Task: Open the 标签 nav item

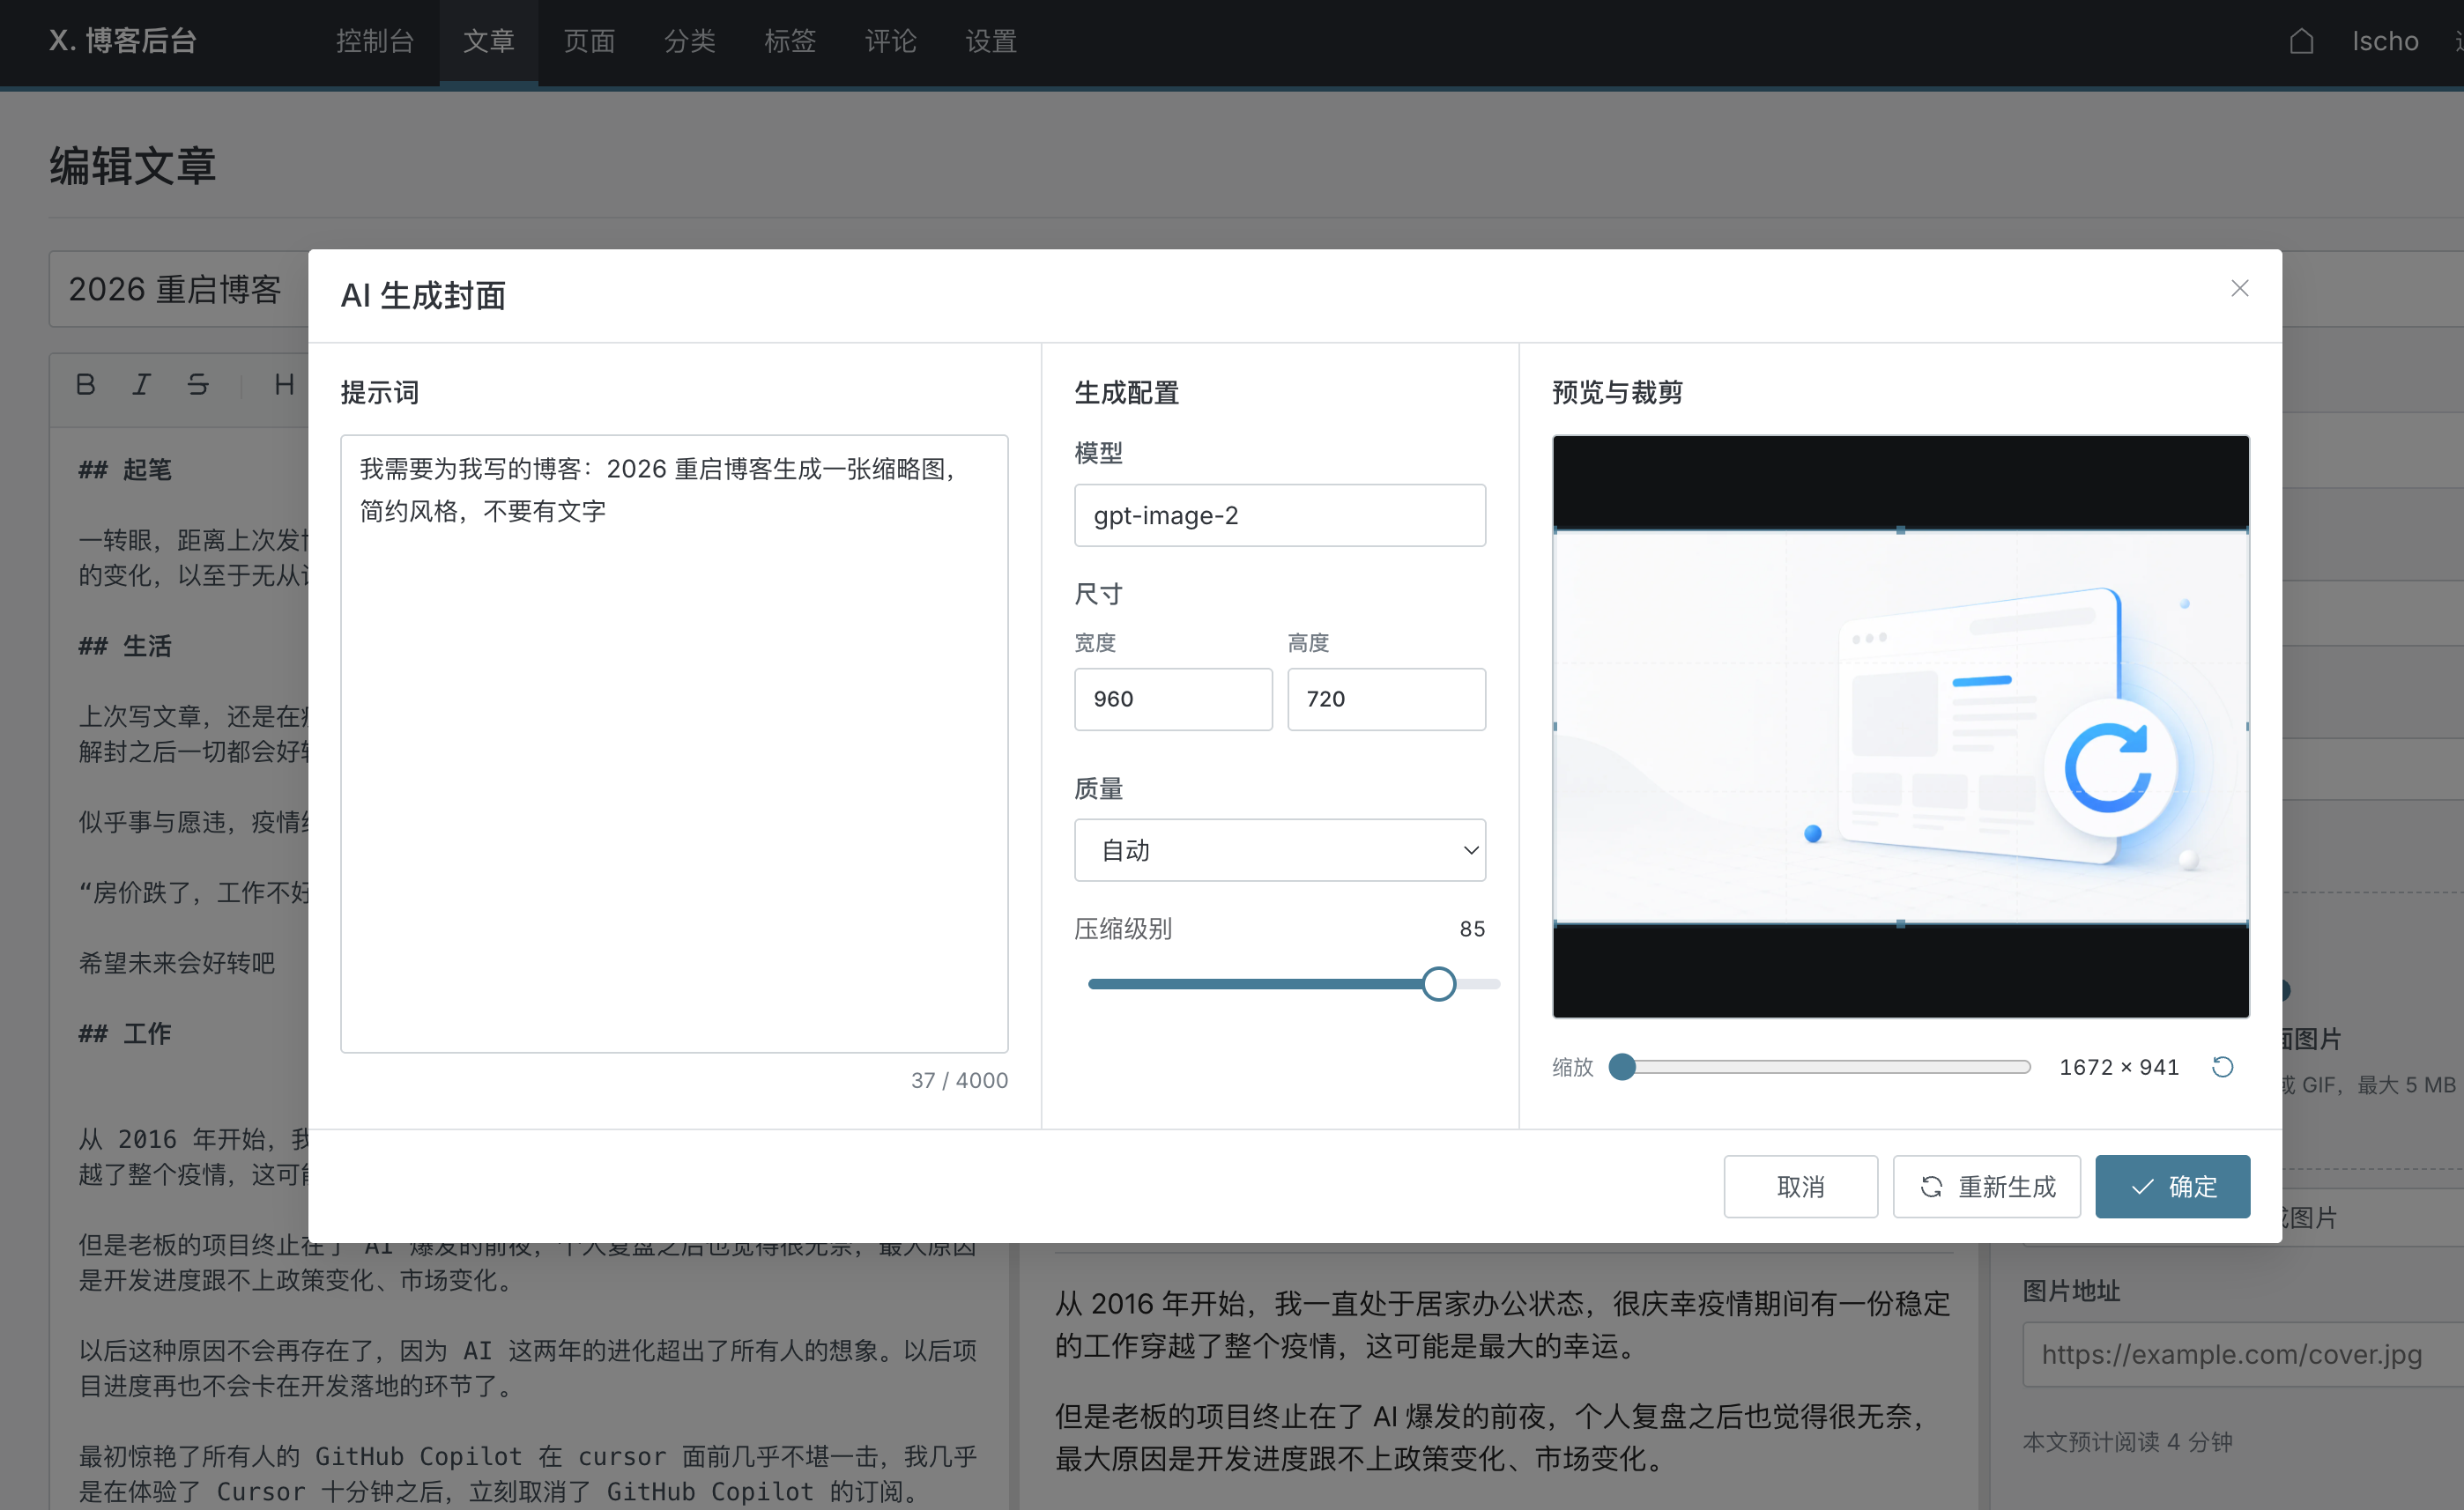Action: pos(790,41)
